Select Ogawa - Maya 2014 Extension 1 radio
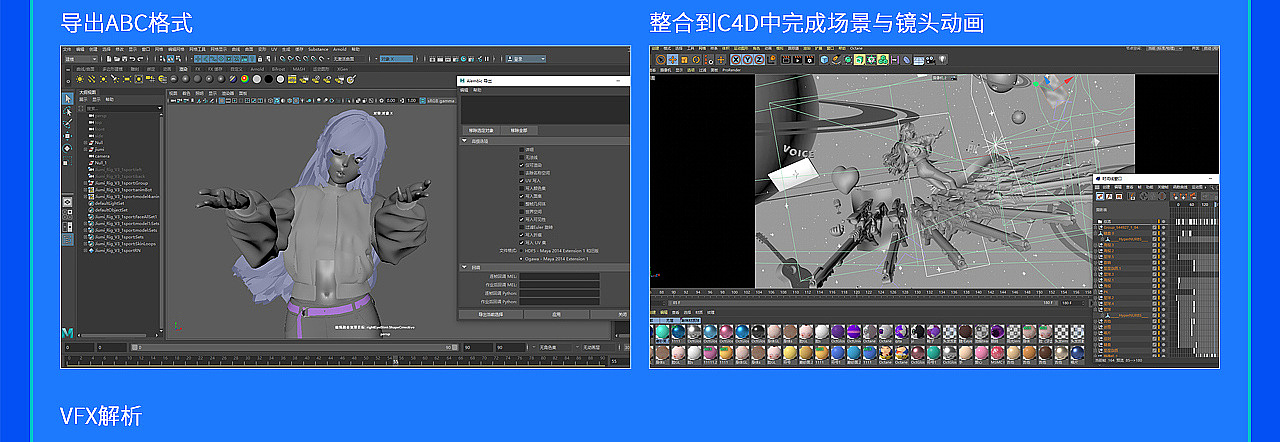The width and height of the screenshot is (1280, 442). coord(522,259)
